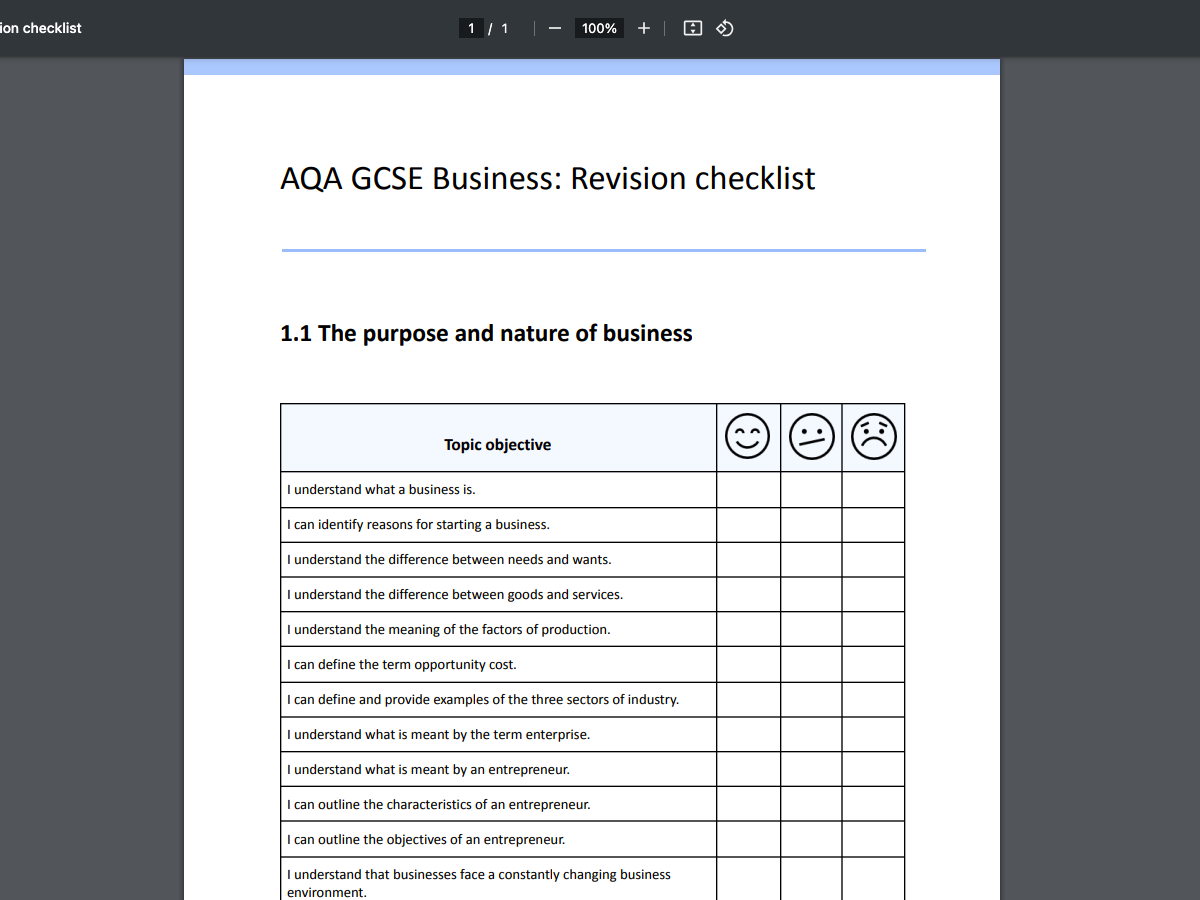Click the neutral face icon in the table header

click(x=811, y=436)
